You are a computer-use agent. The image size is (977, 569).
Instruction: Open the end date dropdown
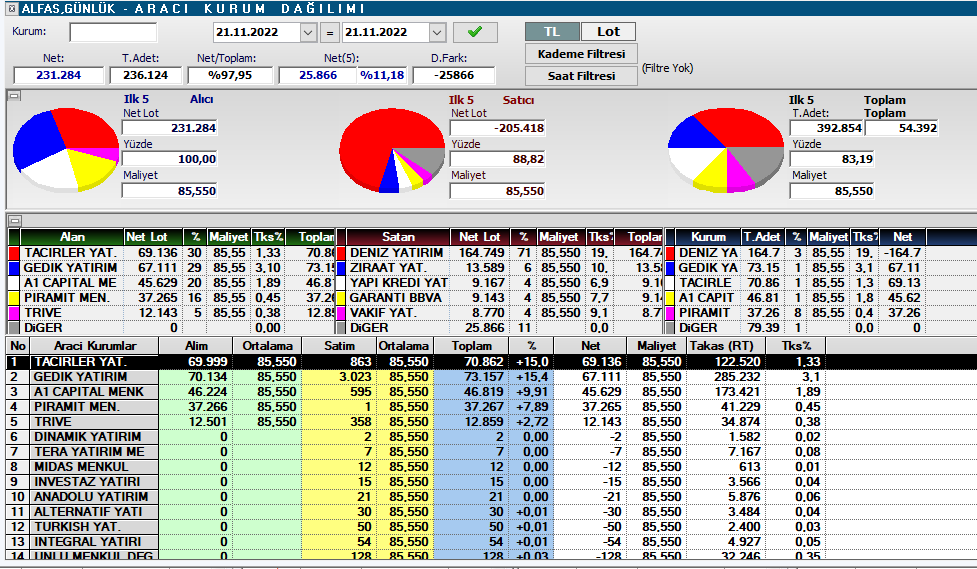pyautogui.click(x=437, y=32)
